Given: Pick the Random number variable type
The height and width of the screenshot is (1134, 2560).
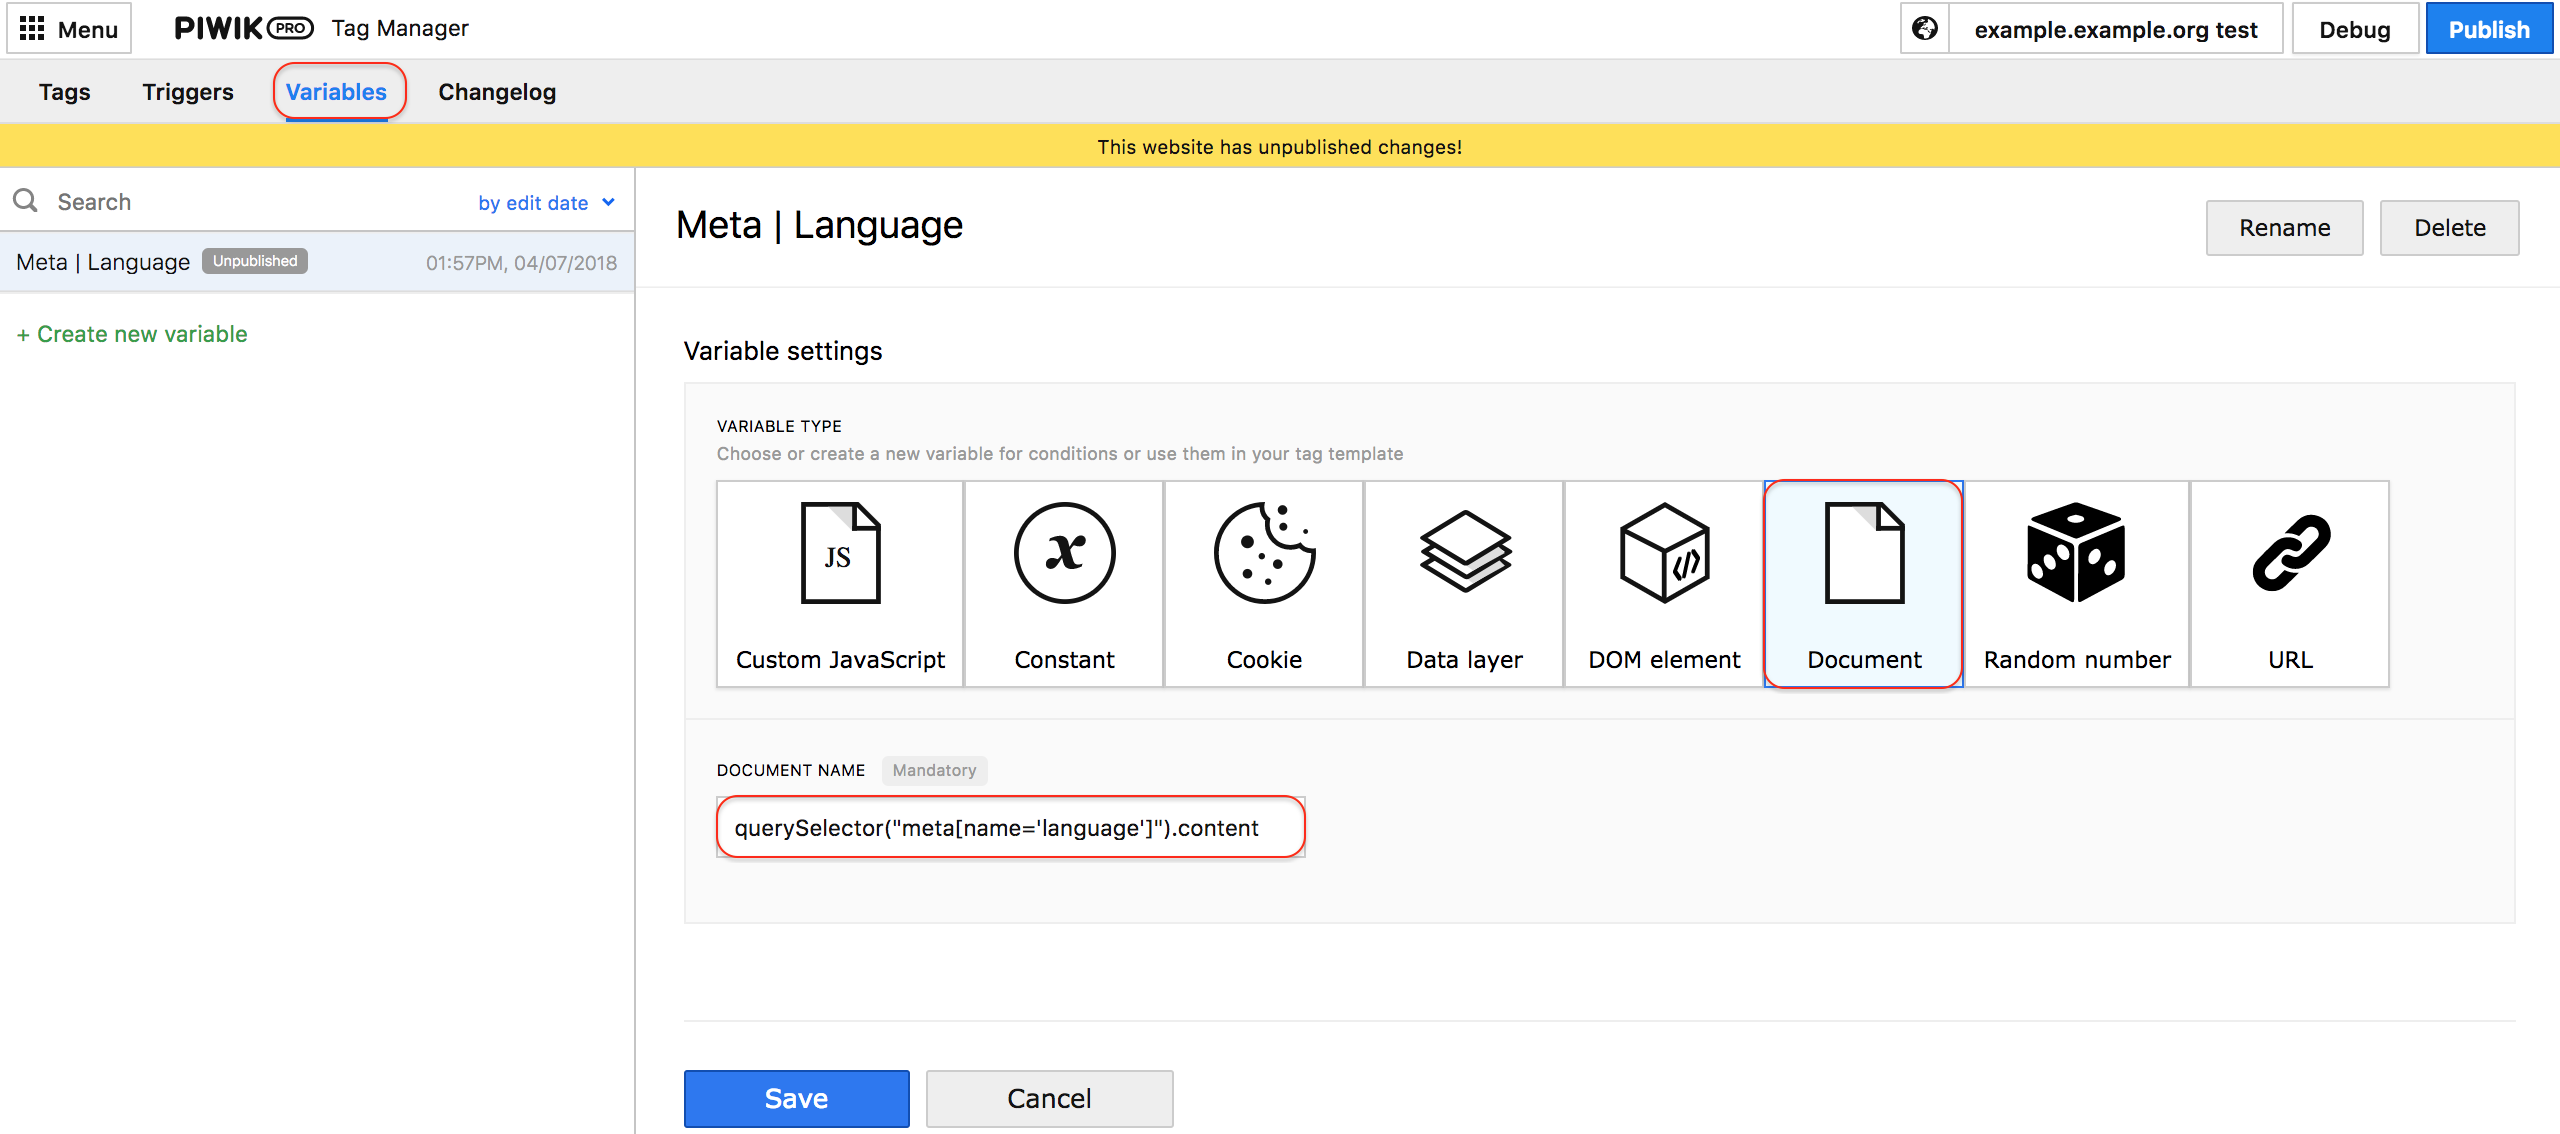Looking at the screenshot, I should tap(2077, 584).
